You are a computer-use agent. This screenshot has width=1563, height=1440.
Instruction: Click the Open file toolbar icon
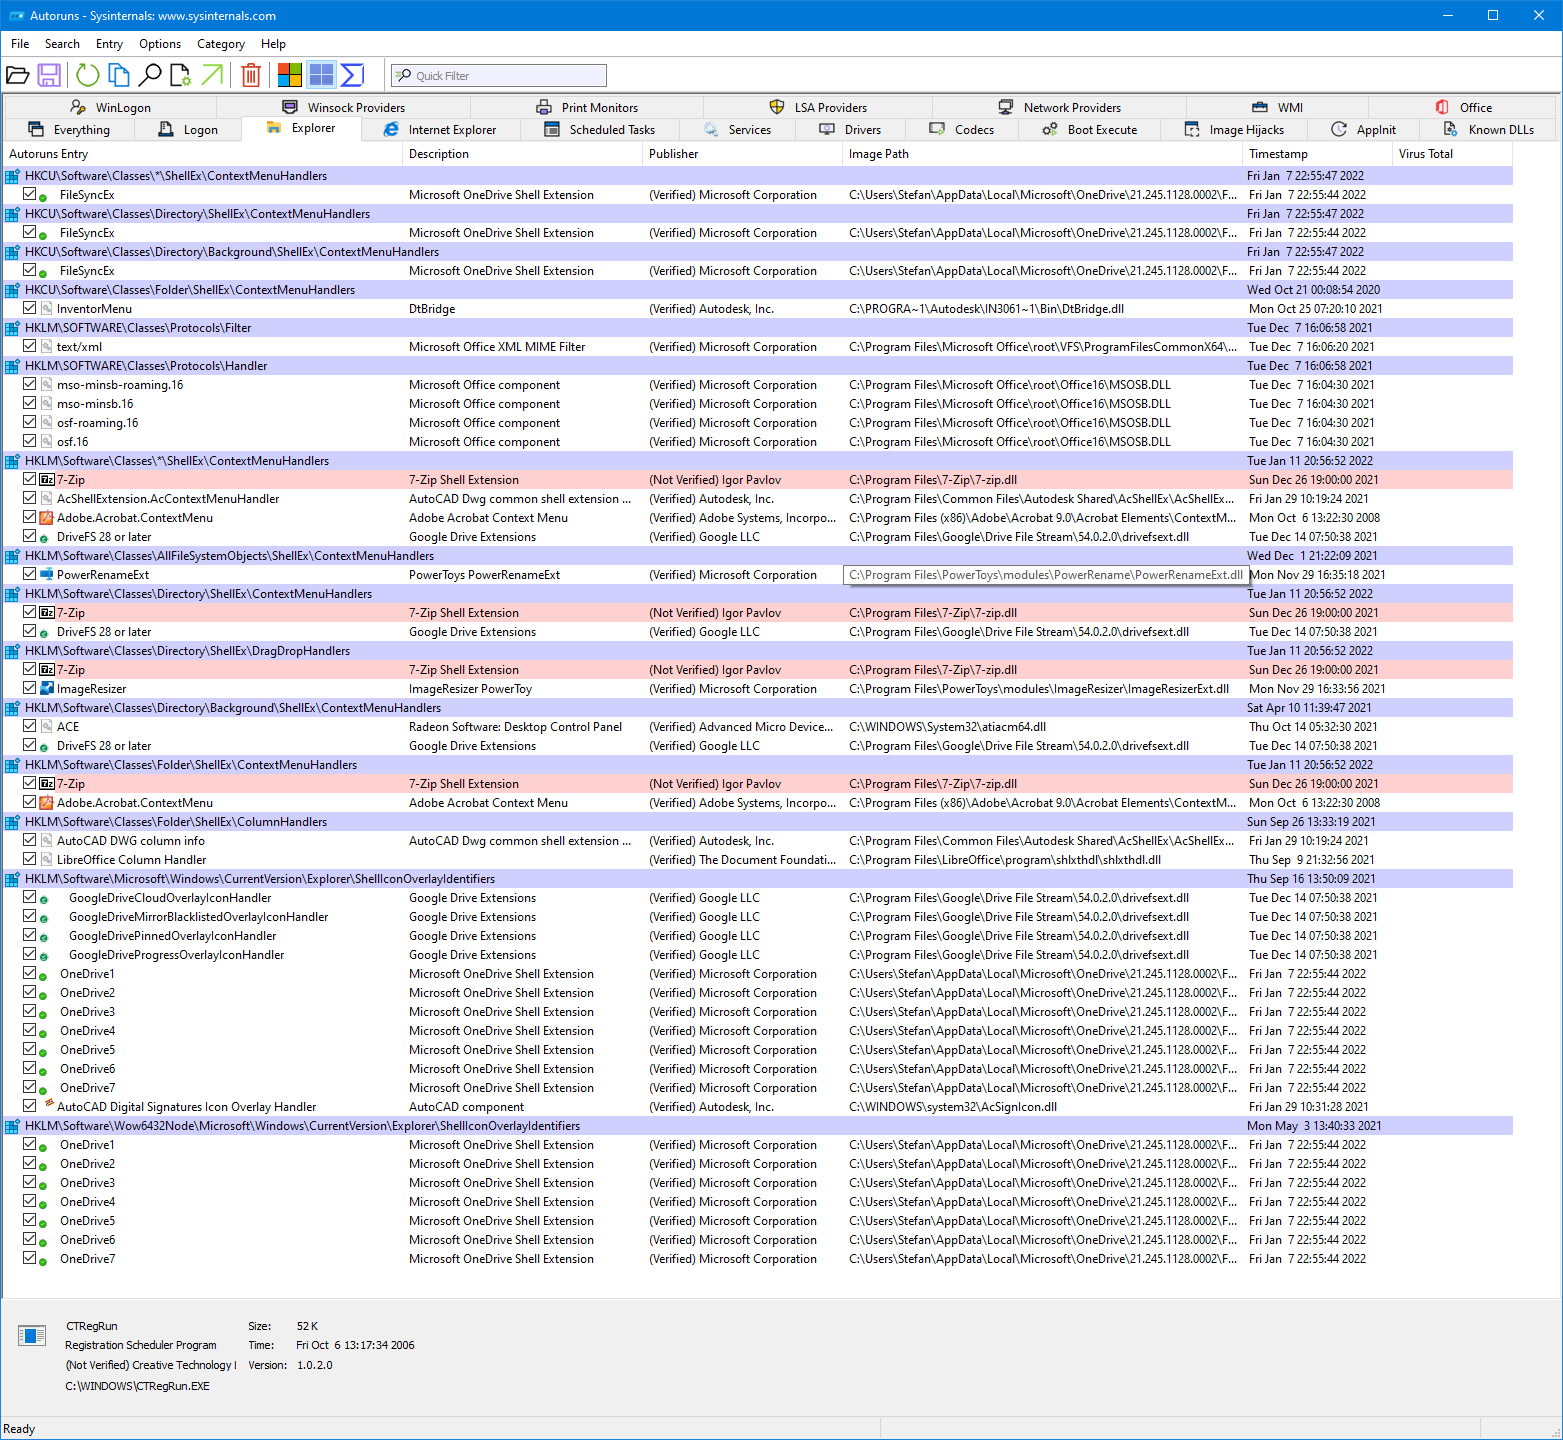[x=18, y=75]
